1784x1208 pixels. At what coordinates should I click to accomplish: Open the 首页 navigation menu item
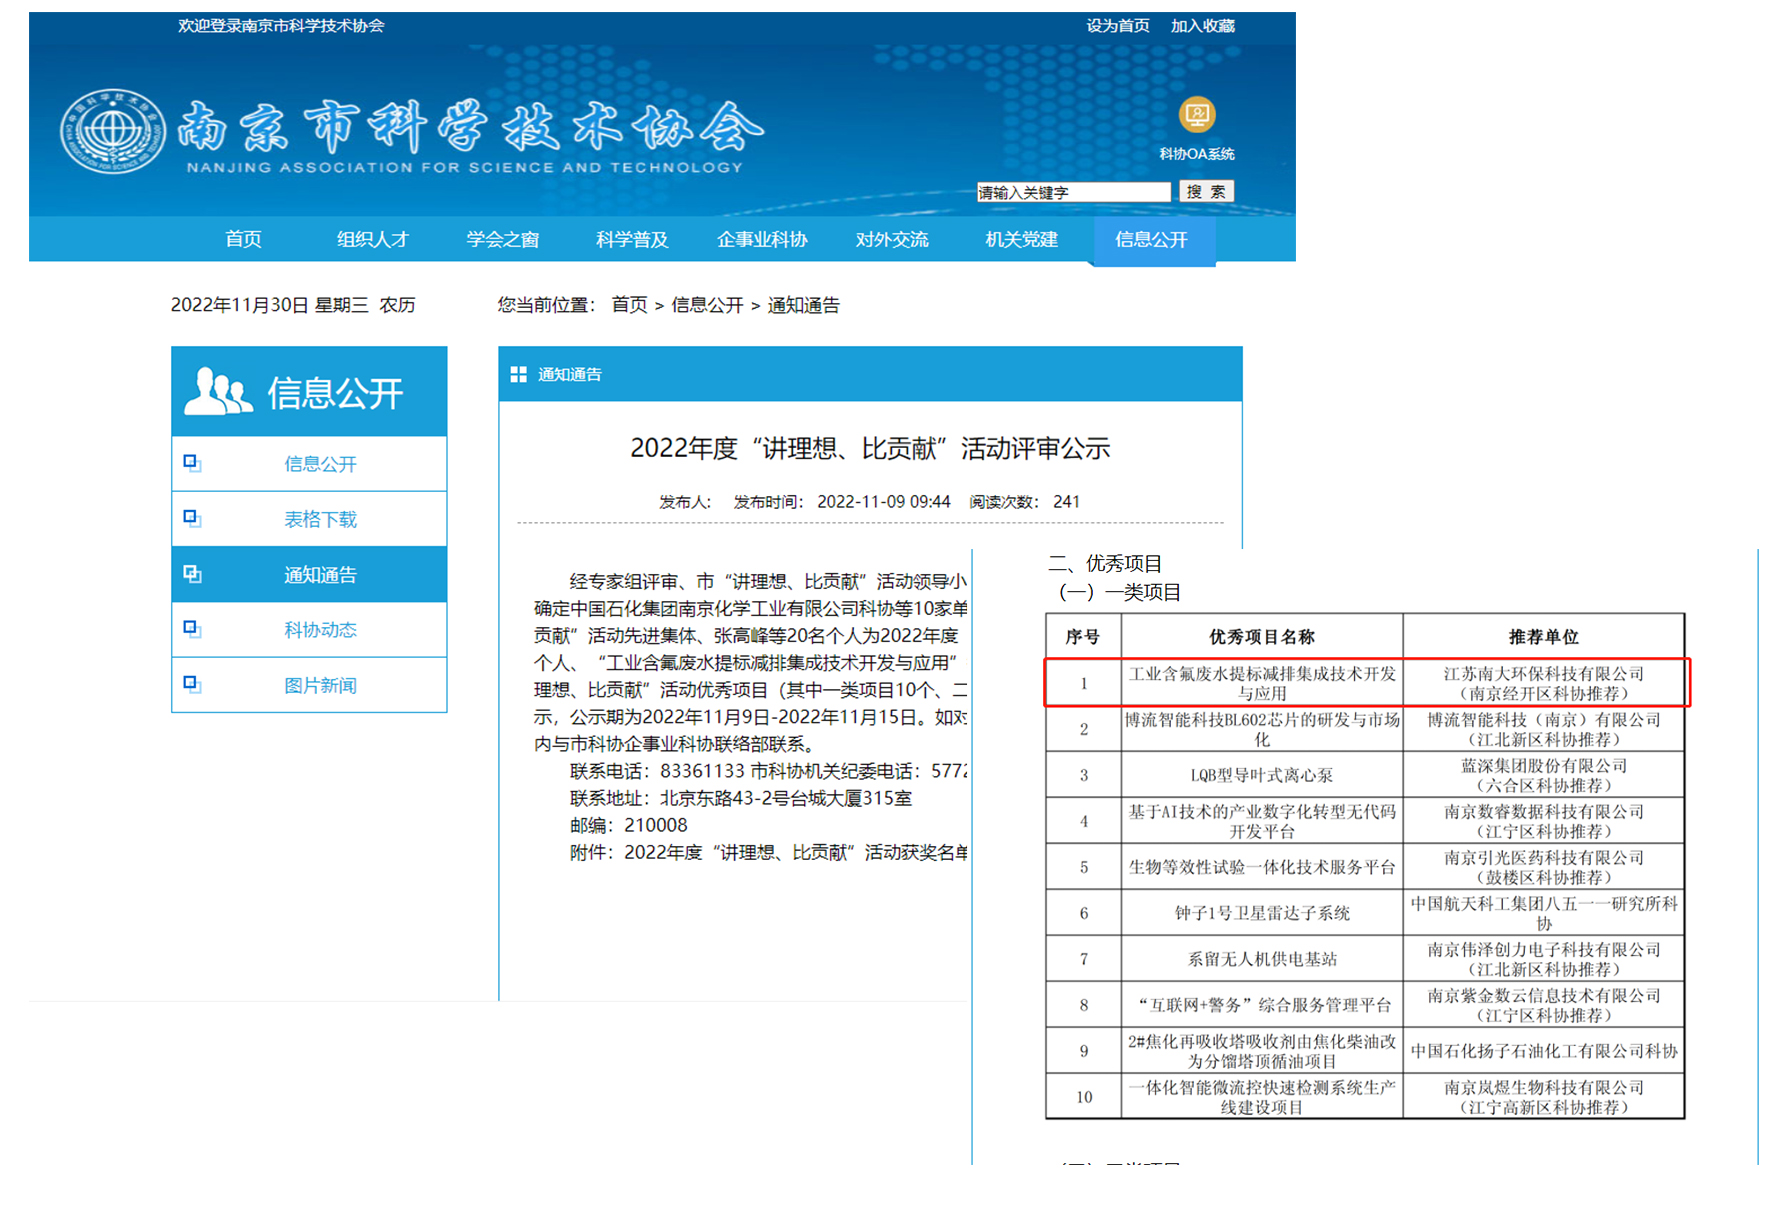coord(243,239)
